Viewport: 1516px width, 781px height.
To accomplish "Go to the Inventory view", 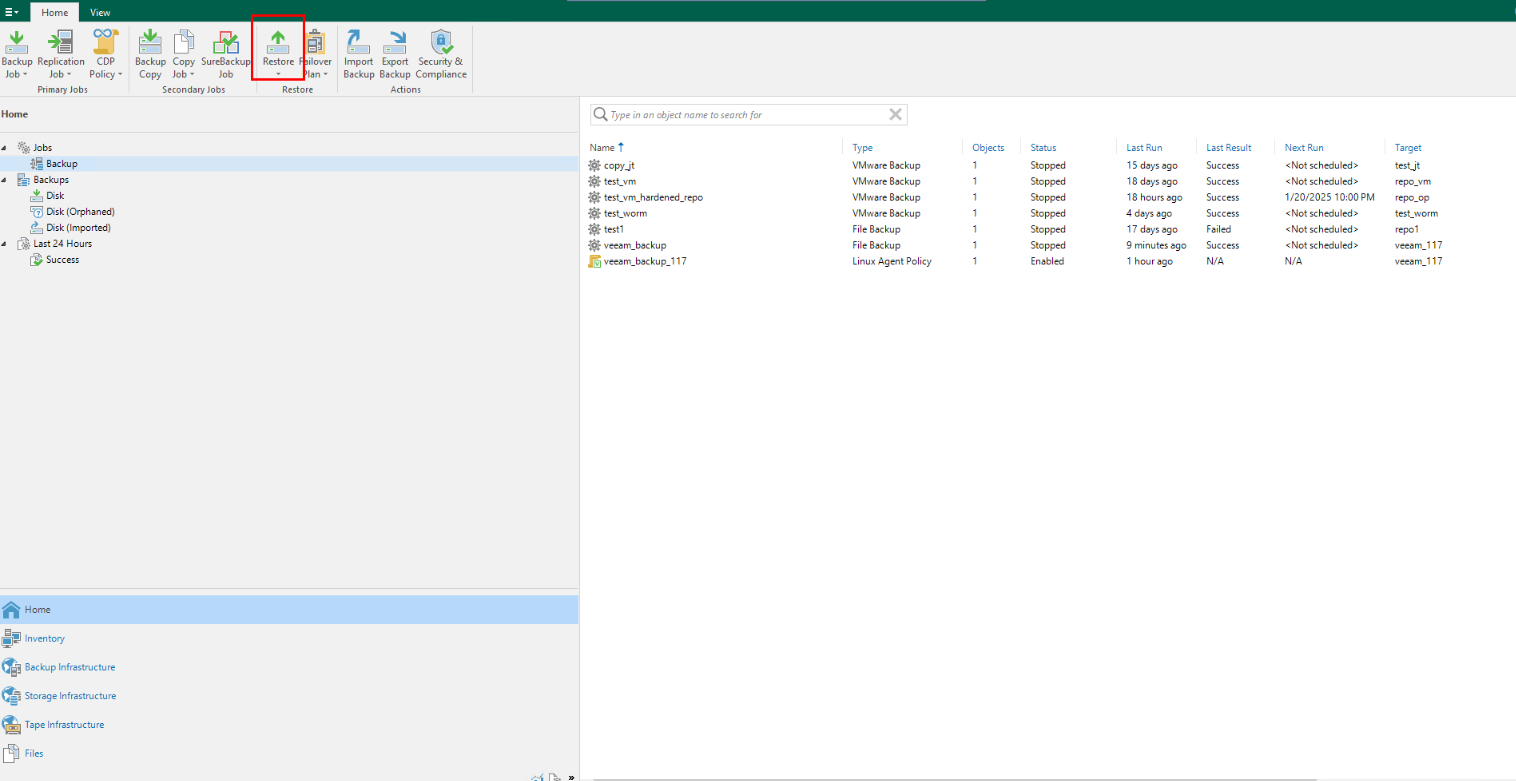I will [44, 638].
